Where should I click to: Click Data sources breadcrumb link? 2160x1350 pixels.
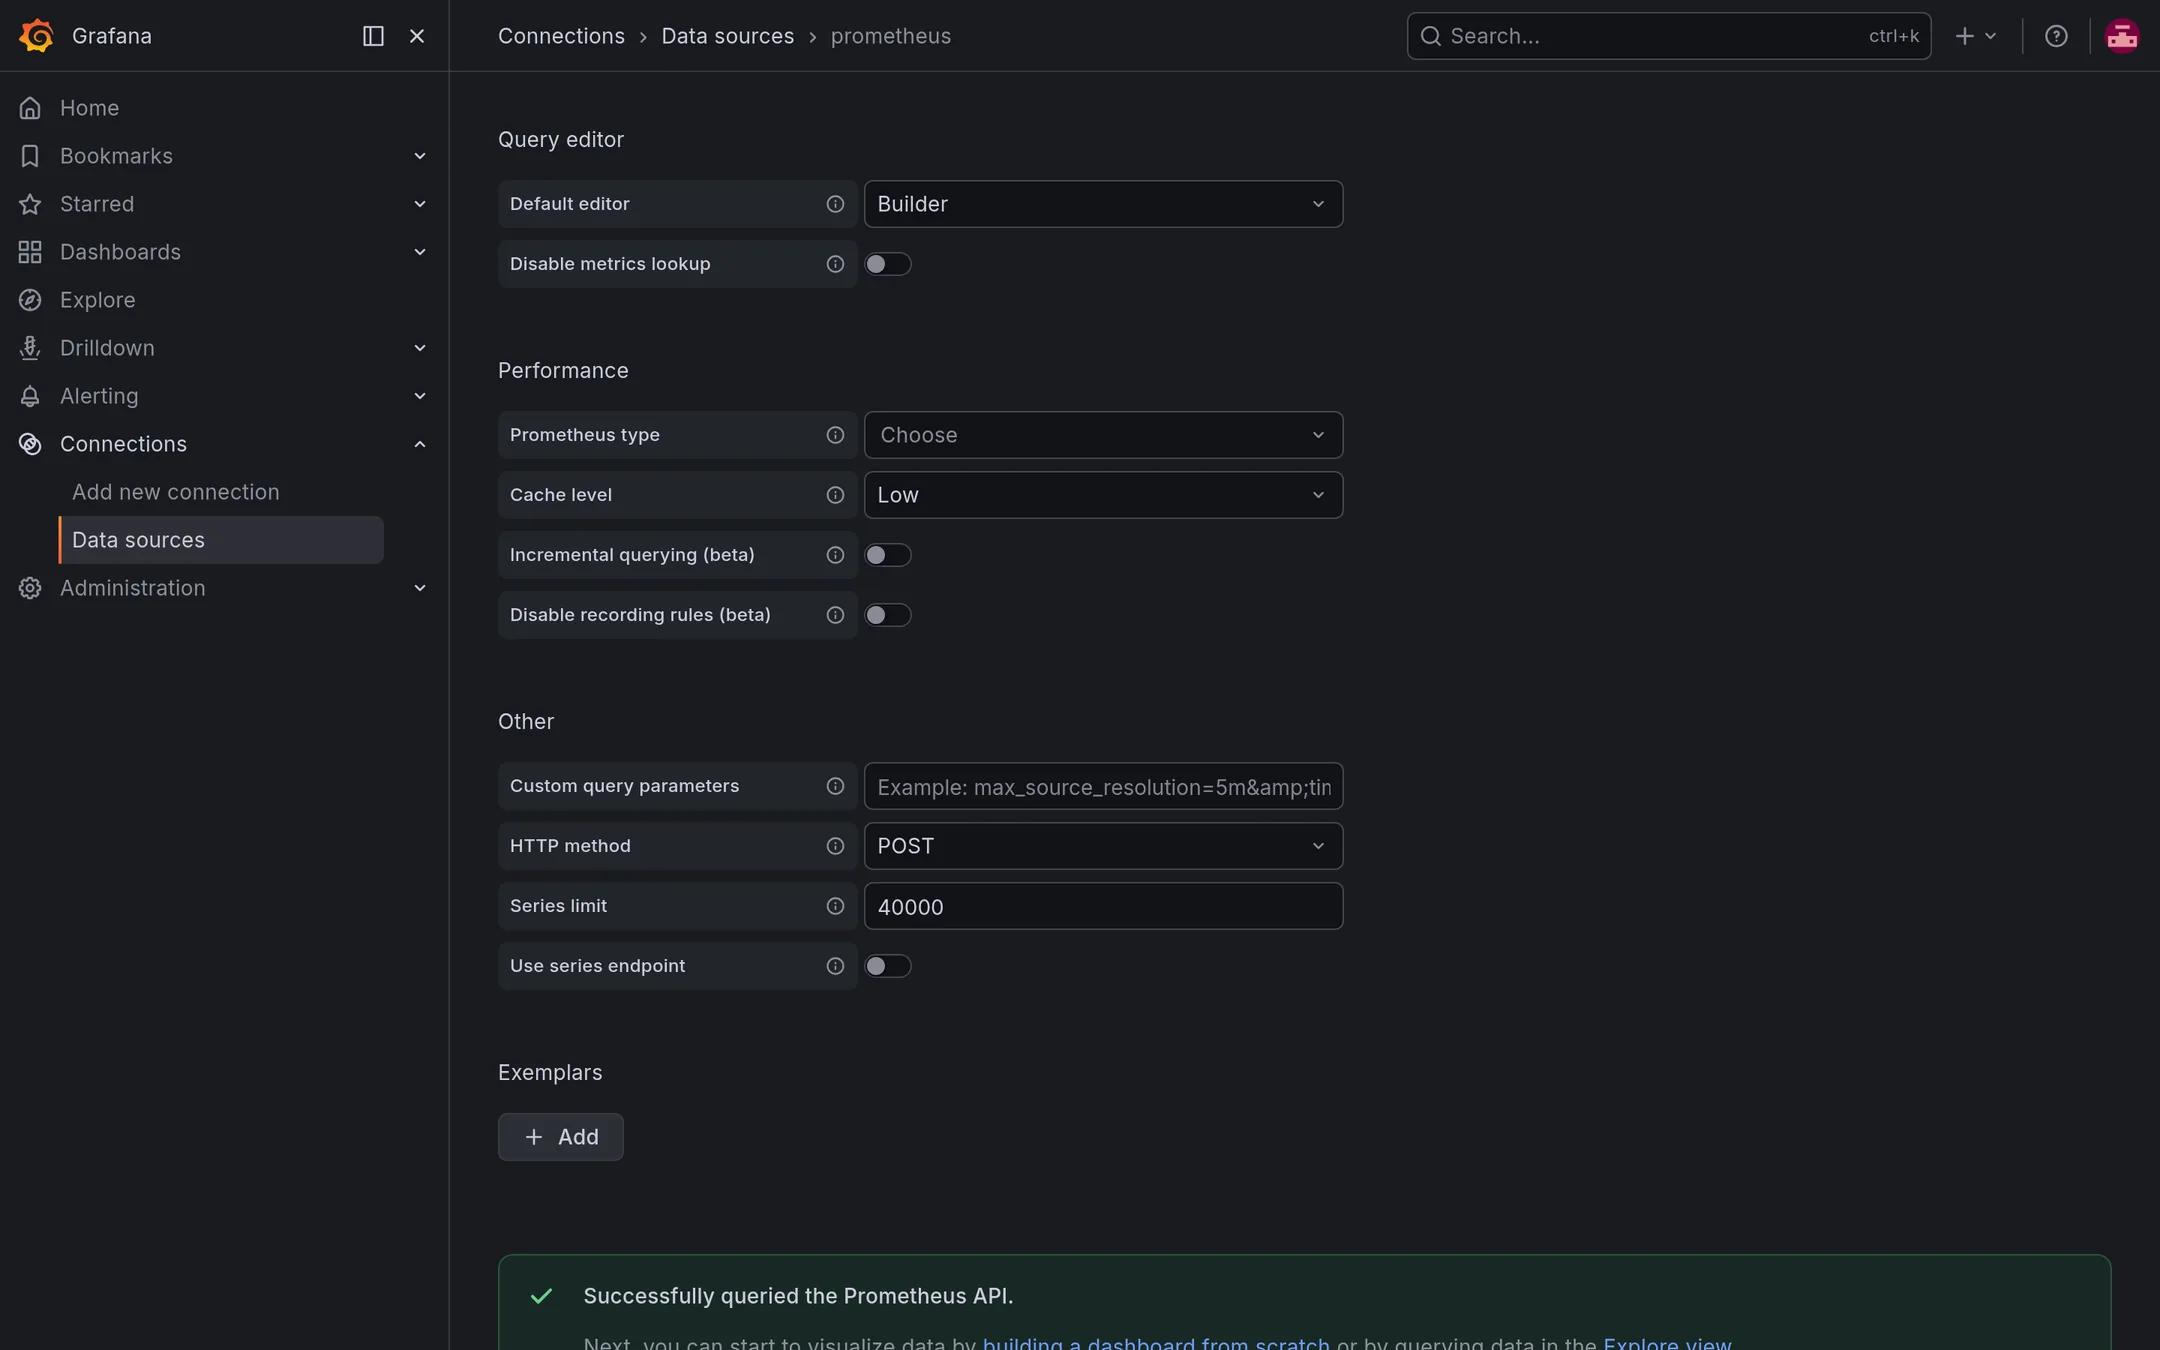point(727,36)
